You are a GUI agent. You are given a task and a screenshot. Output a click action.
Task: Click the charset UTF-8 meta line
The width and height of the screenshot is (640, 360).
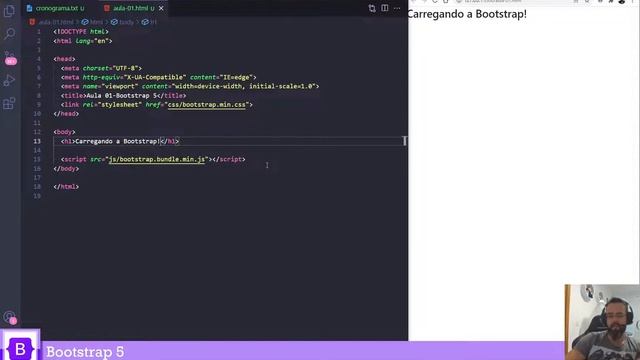pyautogui.click(x=101, y=68)
